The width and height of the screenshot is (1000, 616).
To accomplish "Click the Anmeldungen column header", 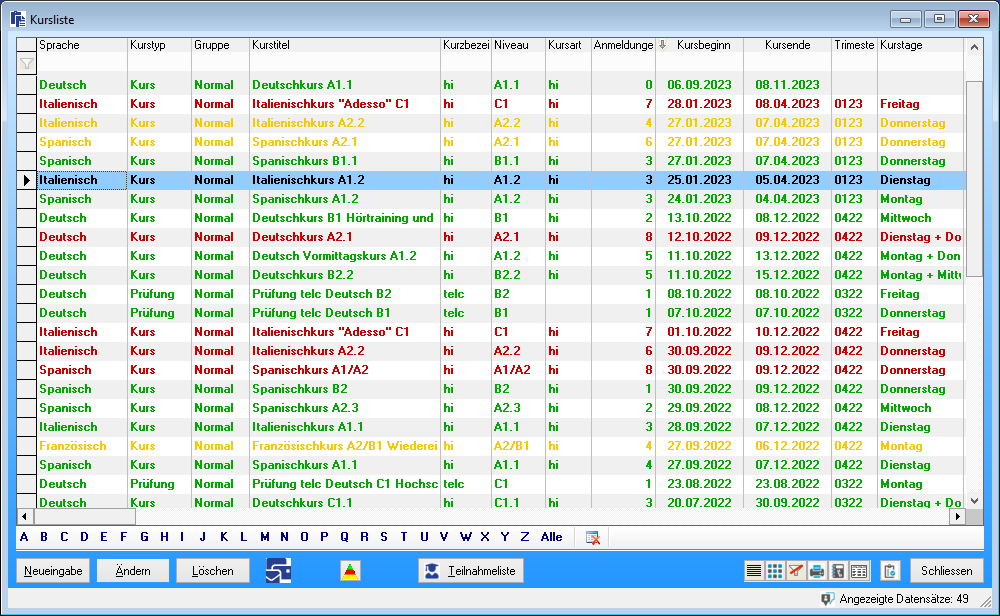I will coord(622,45).
